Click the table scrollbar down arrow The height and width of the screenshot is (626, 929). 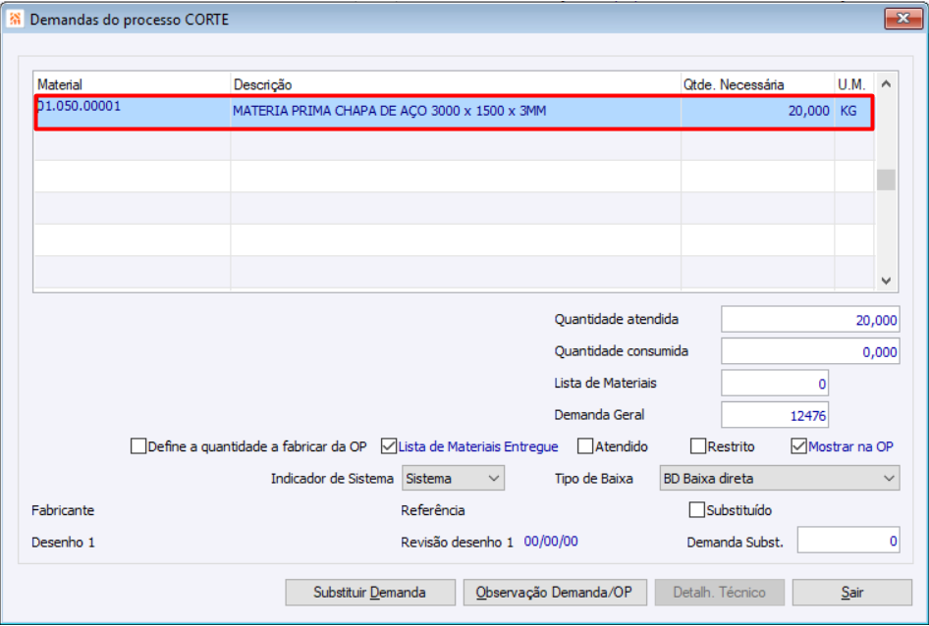click(886, 281)
